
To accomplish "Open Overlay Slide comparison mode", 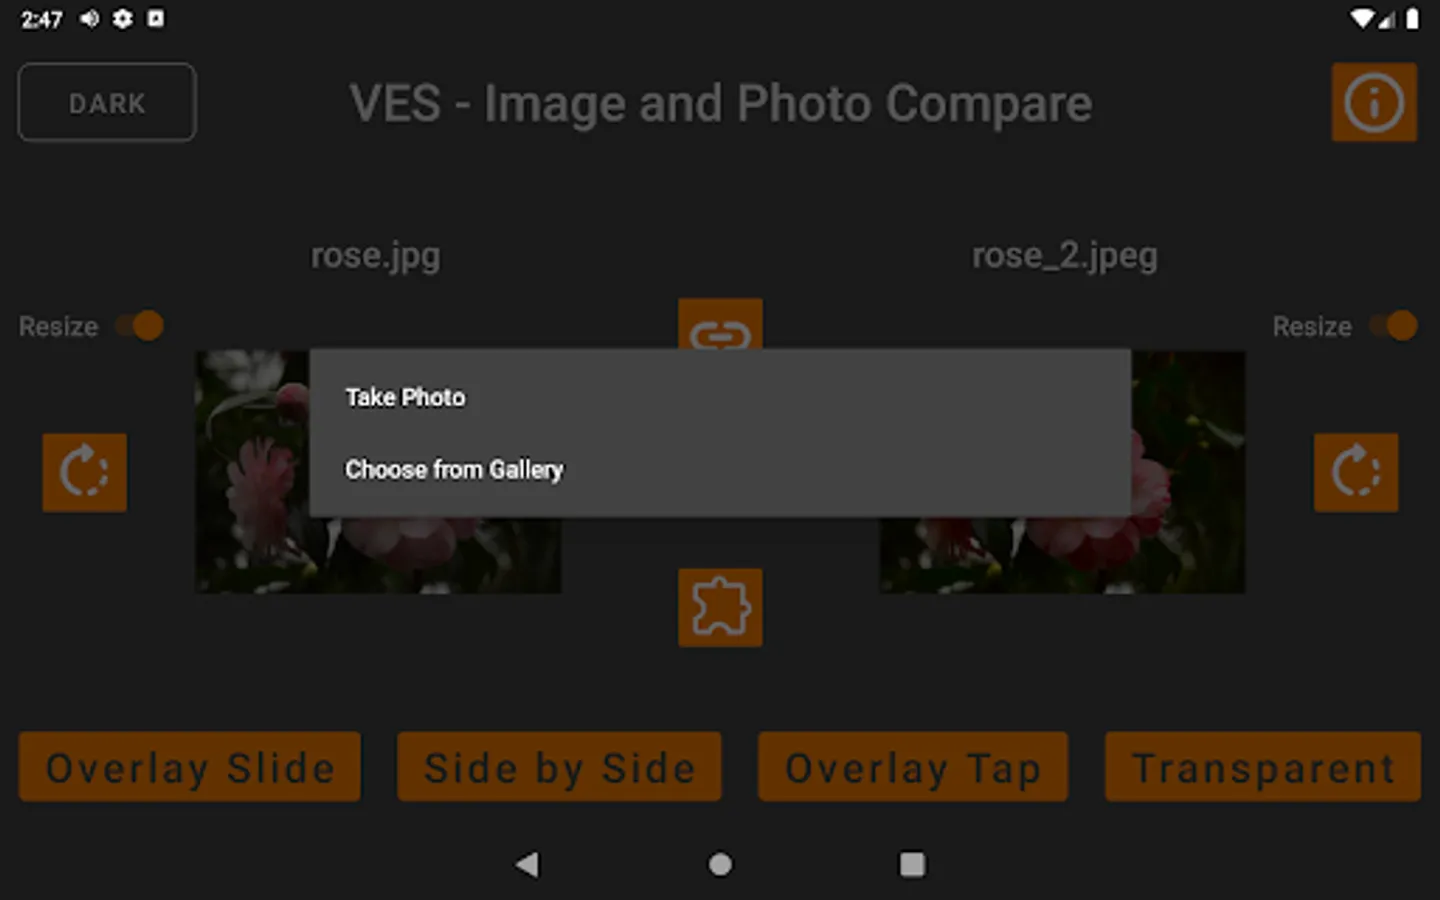I will coord(189,767).
